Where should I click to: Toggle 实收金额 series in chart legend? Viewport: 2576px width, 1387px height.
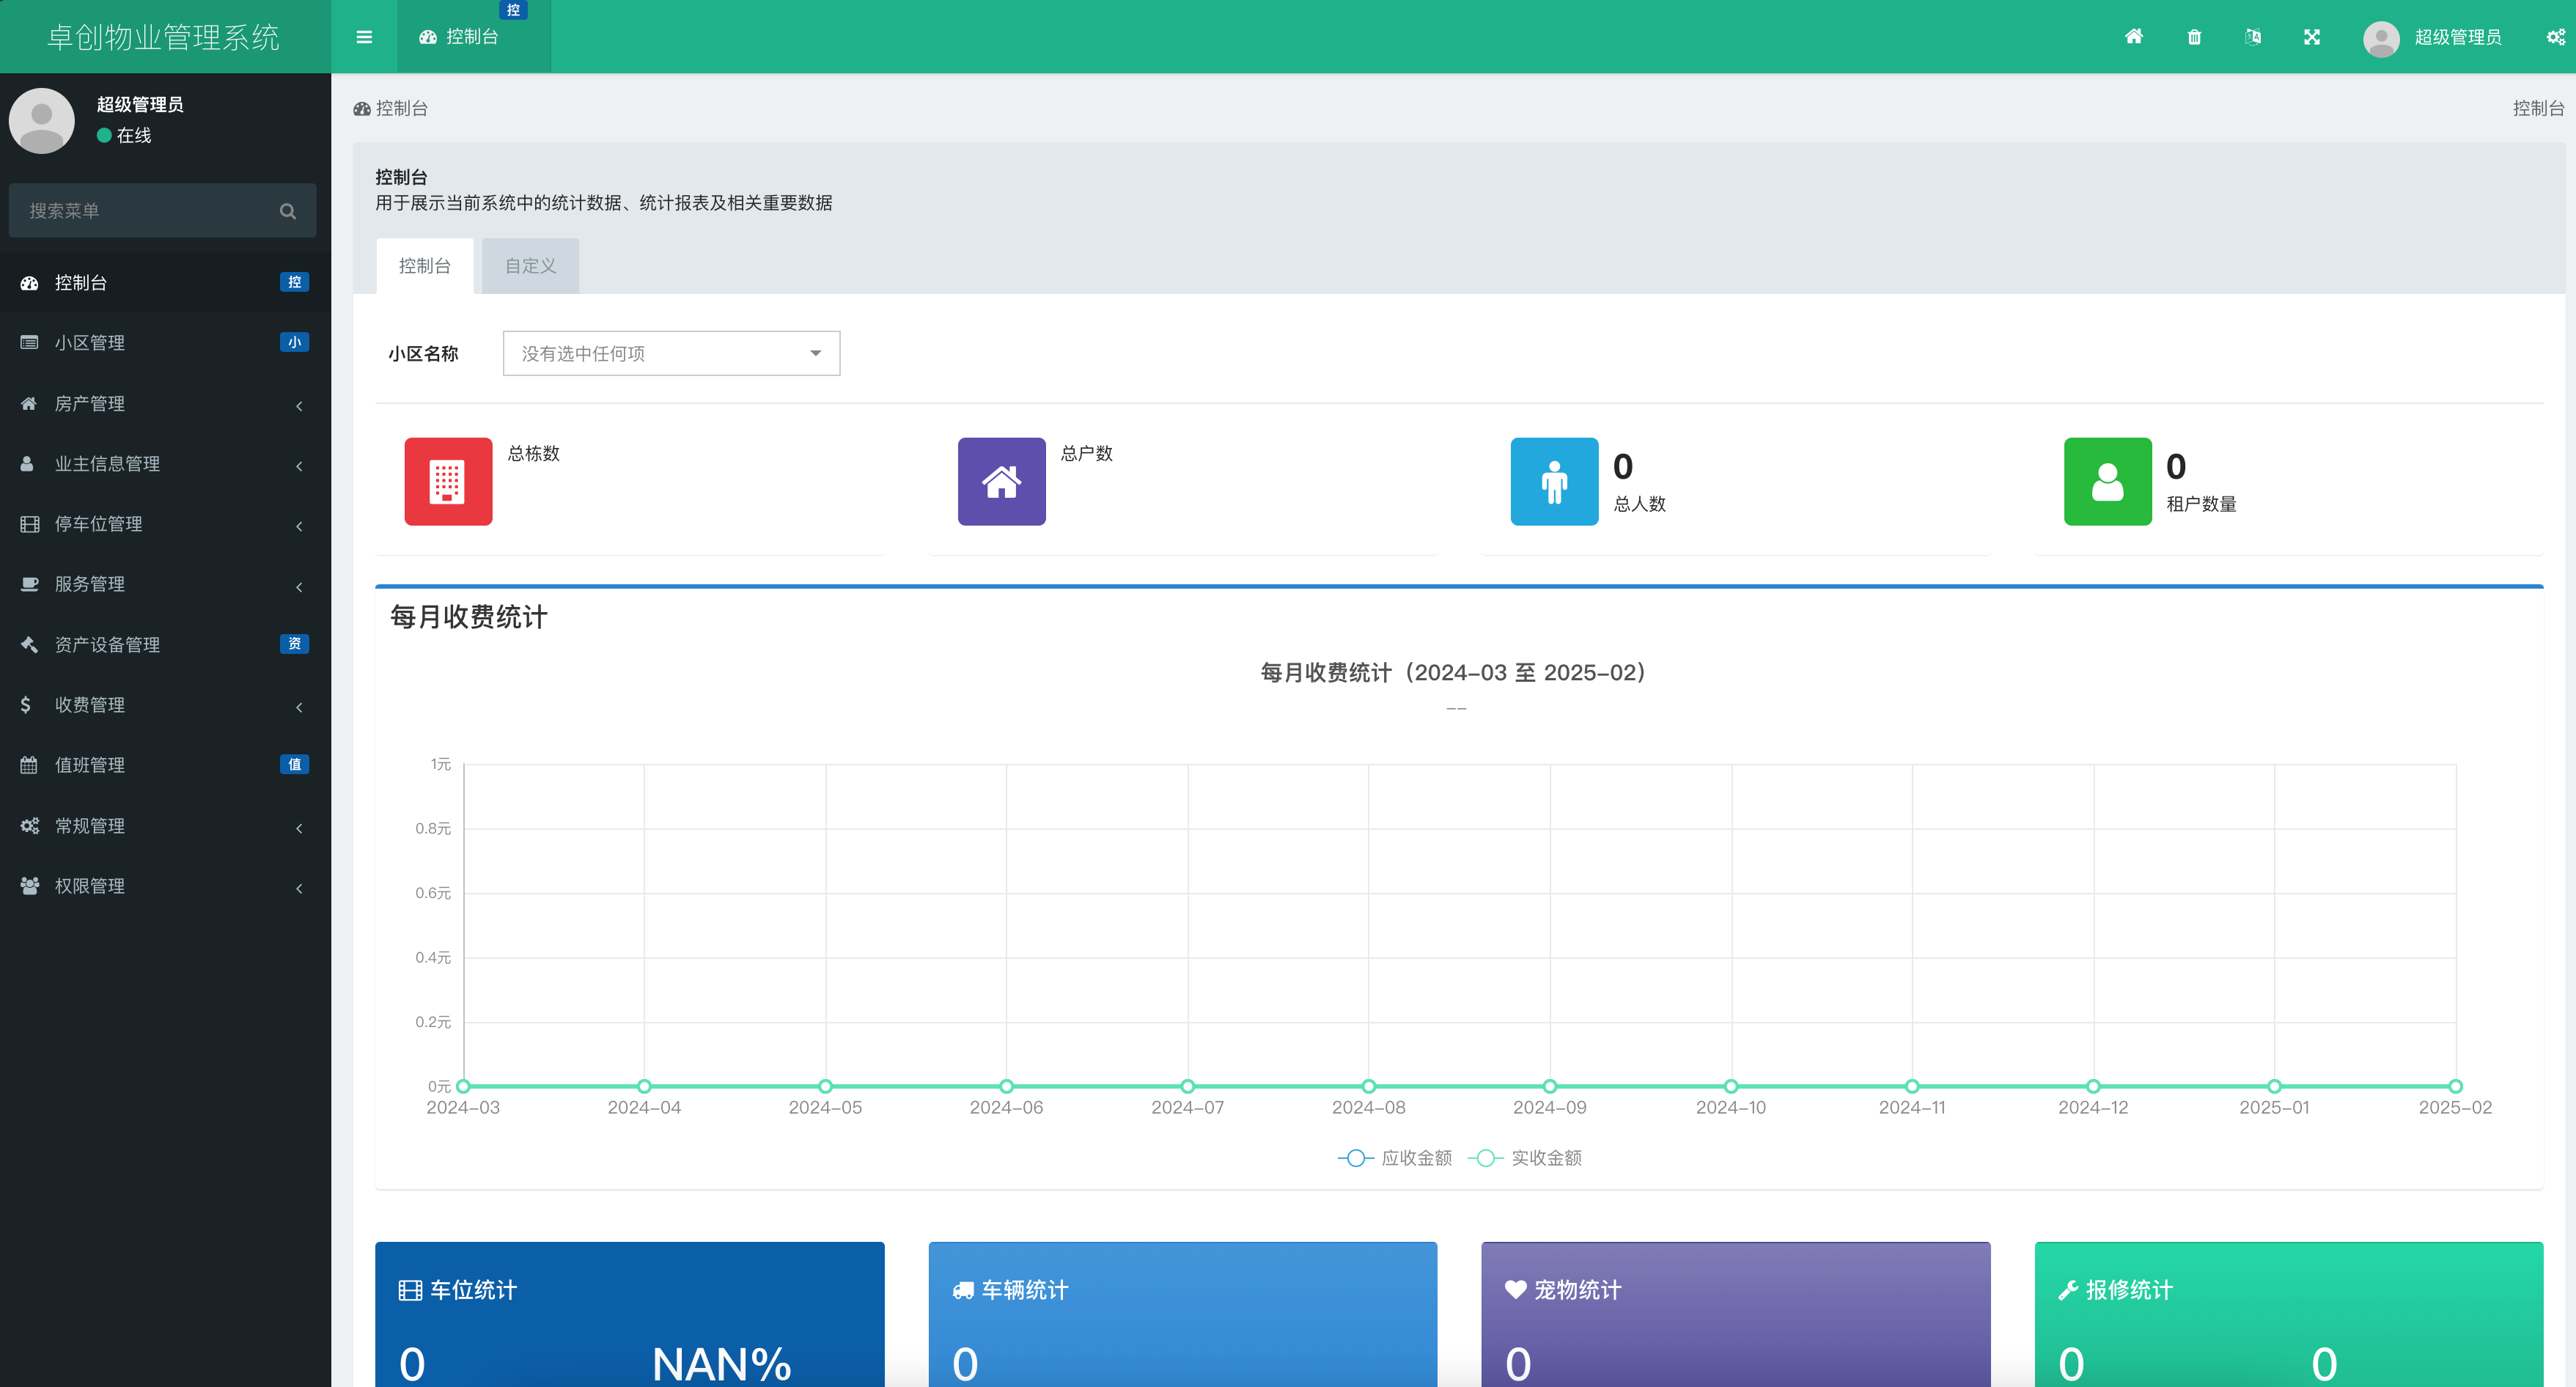(x=1525, y=1157)
